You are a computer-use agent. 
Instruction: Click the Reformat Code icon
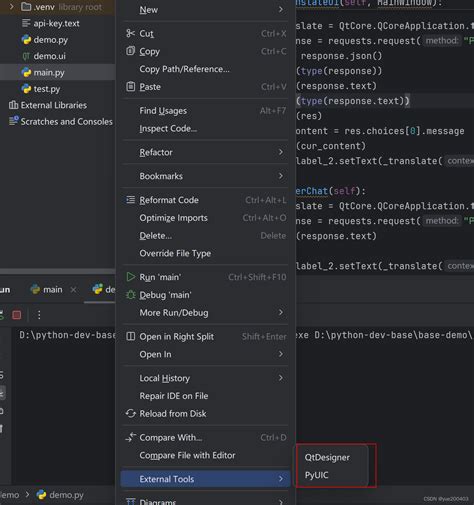coord(130,200)
